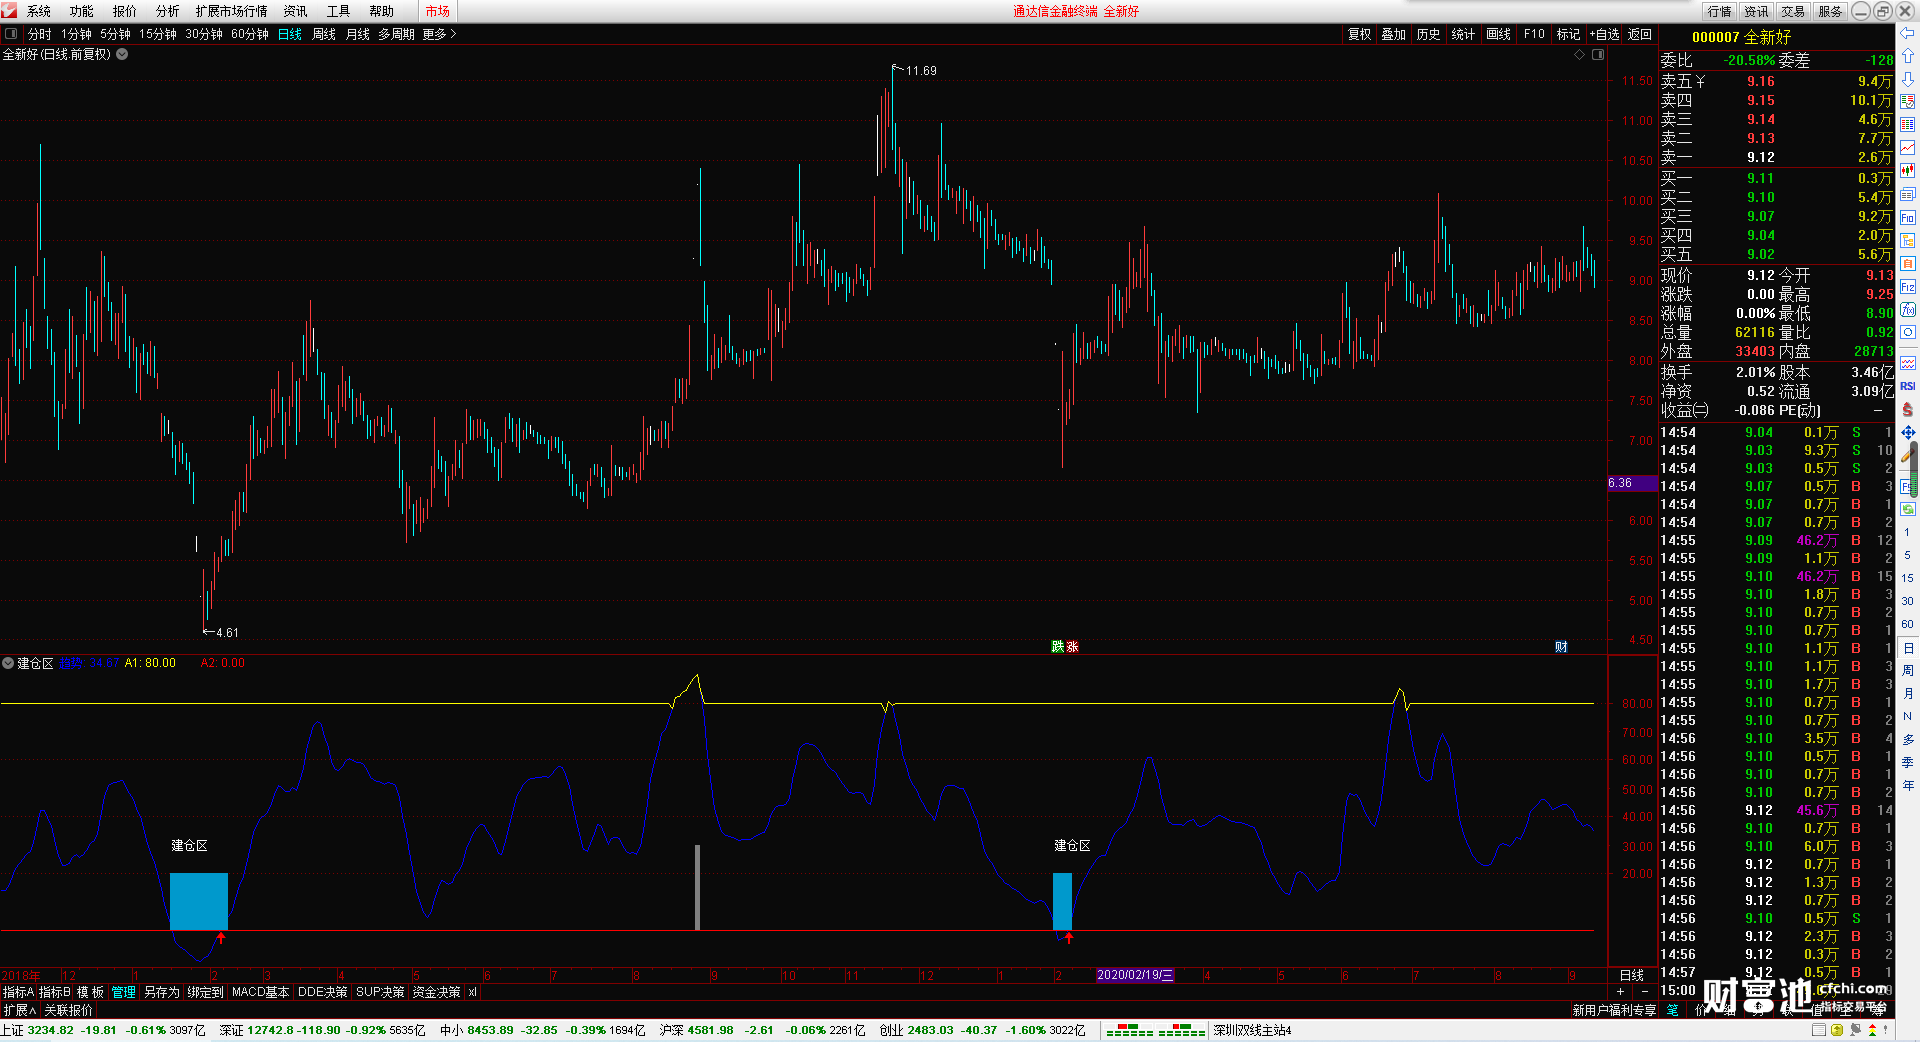Click the 画线 drawing button

1499,34
